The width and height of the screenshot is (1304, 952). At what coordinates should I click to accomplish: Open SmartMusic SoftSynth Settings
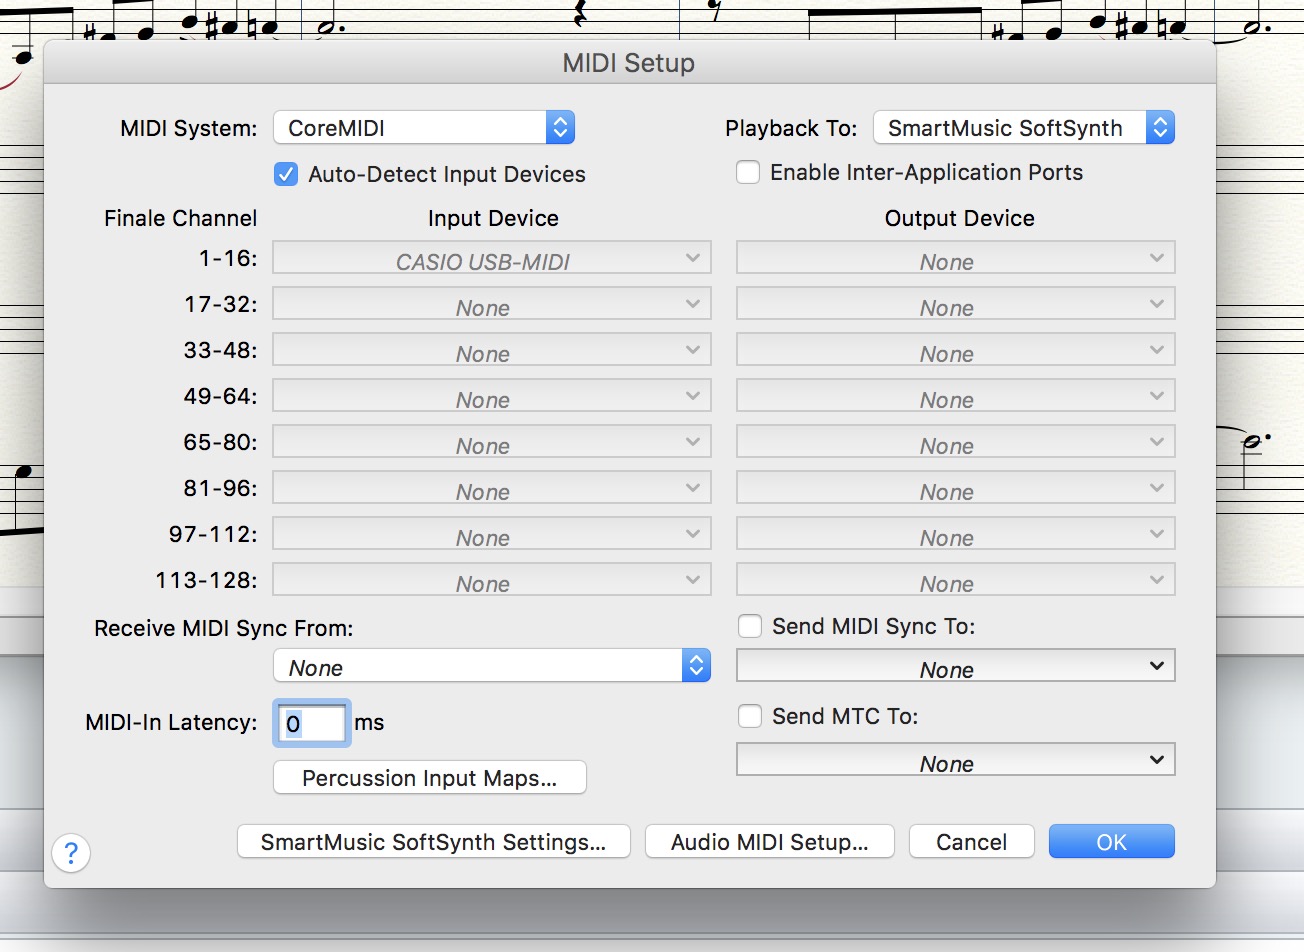click(433, 842)
